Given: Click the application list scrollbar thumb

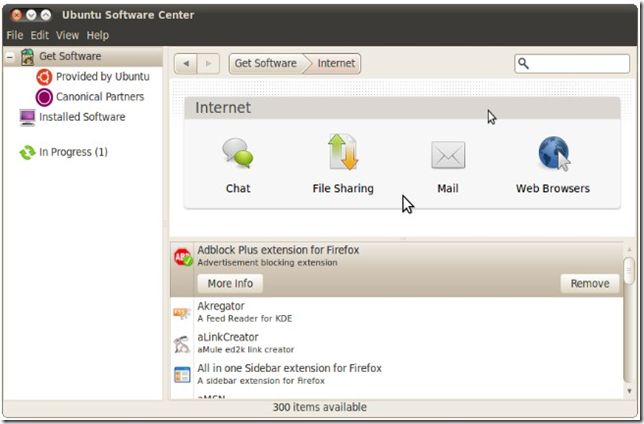Looking at the screenshot, I should pos(628,271).
